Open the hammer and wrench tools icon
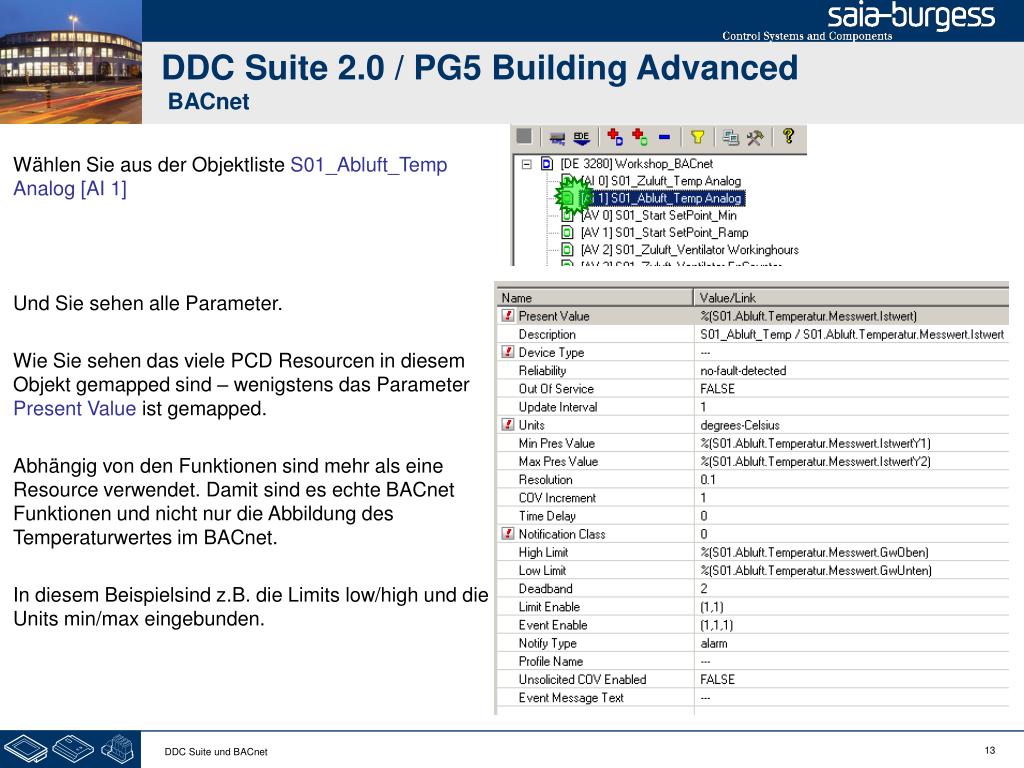This screenshot has width=1024, height=768. click(755, 137)
